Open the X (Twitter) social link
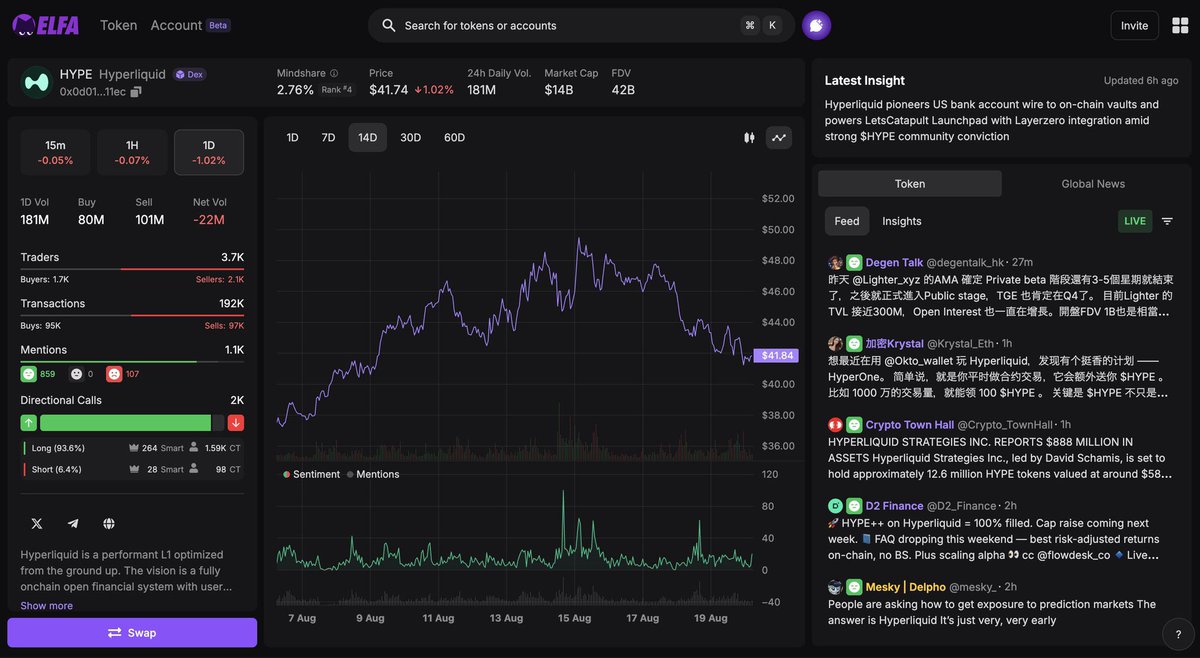 pos(37,523)
